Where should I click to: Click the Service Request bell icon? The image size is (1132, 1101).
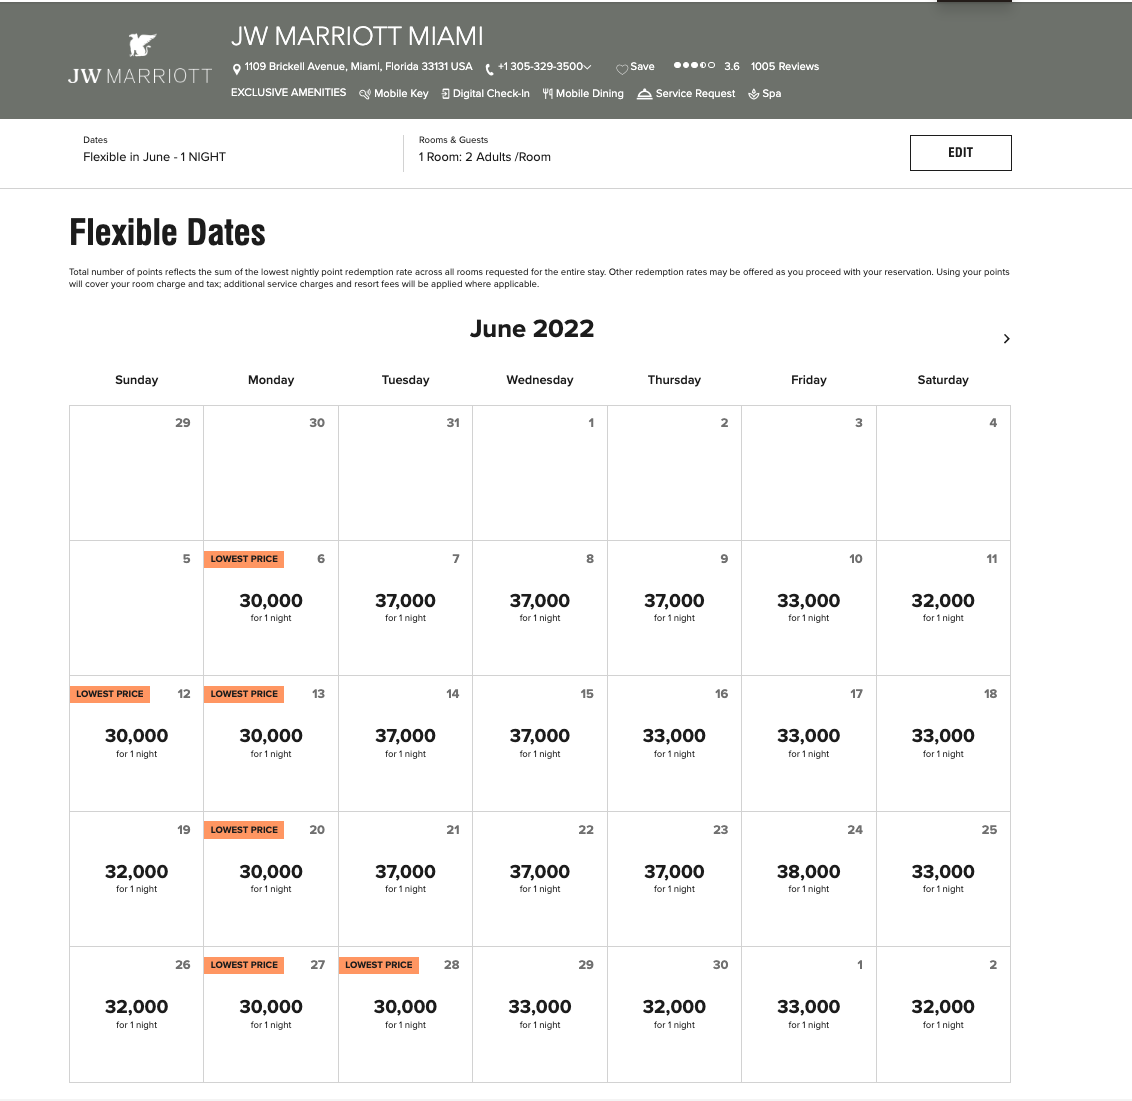645,94
